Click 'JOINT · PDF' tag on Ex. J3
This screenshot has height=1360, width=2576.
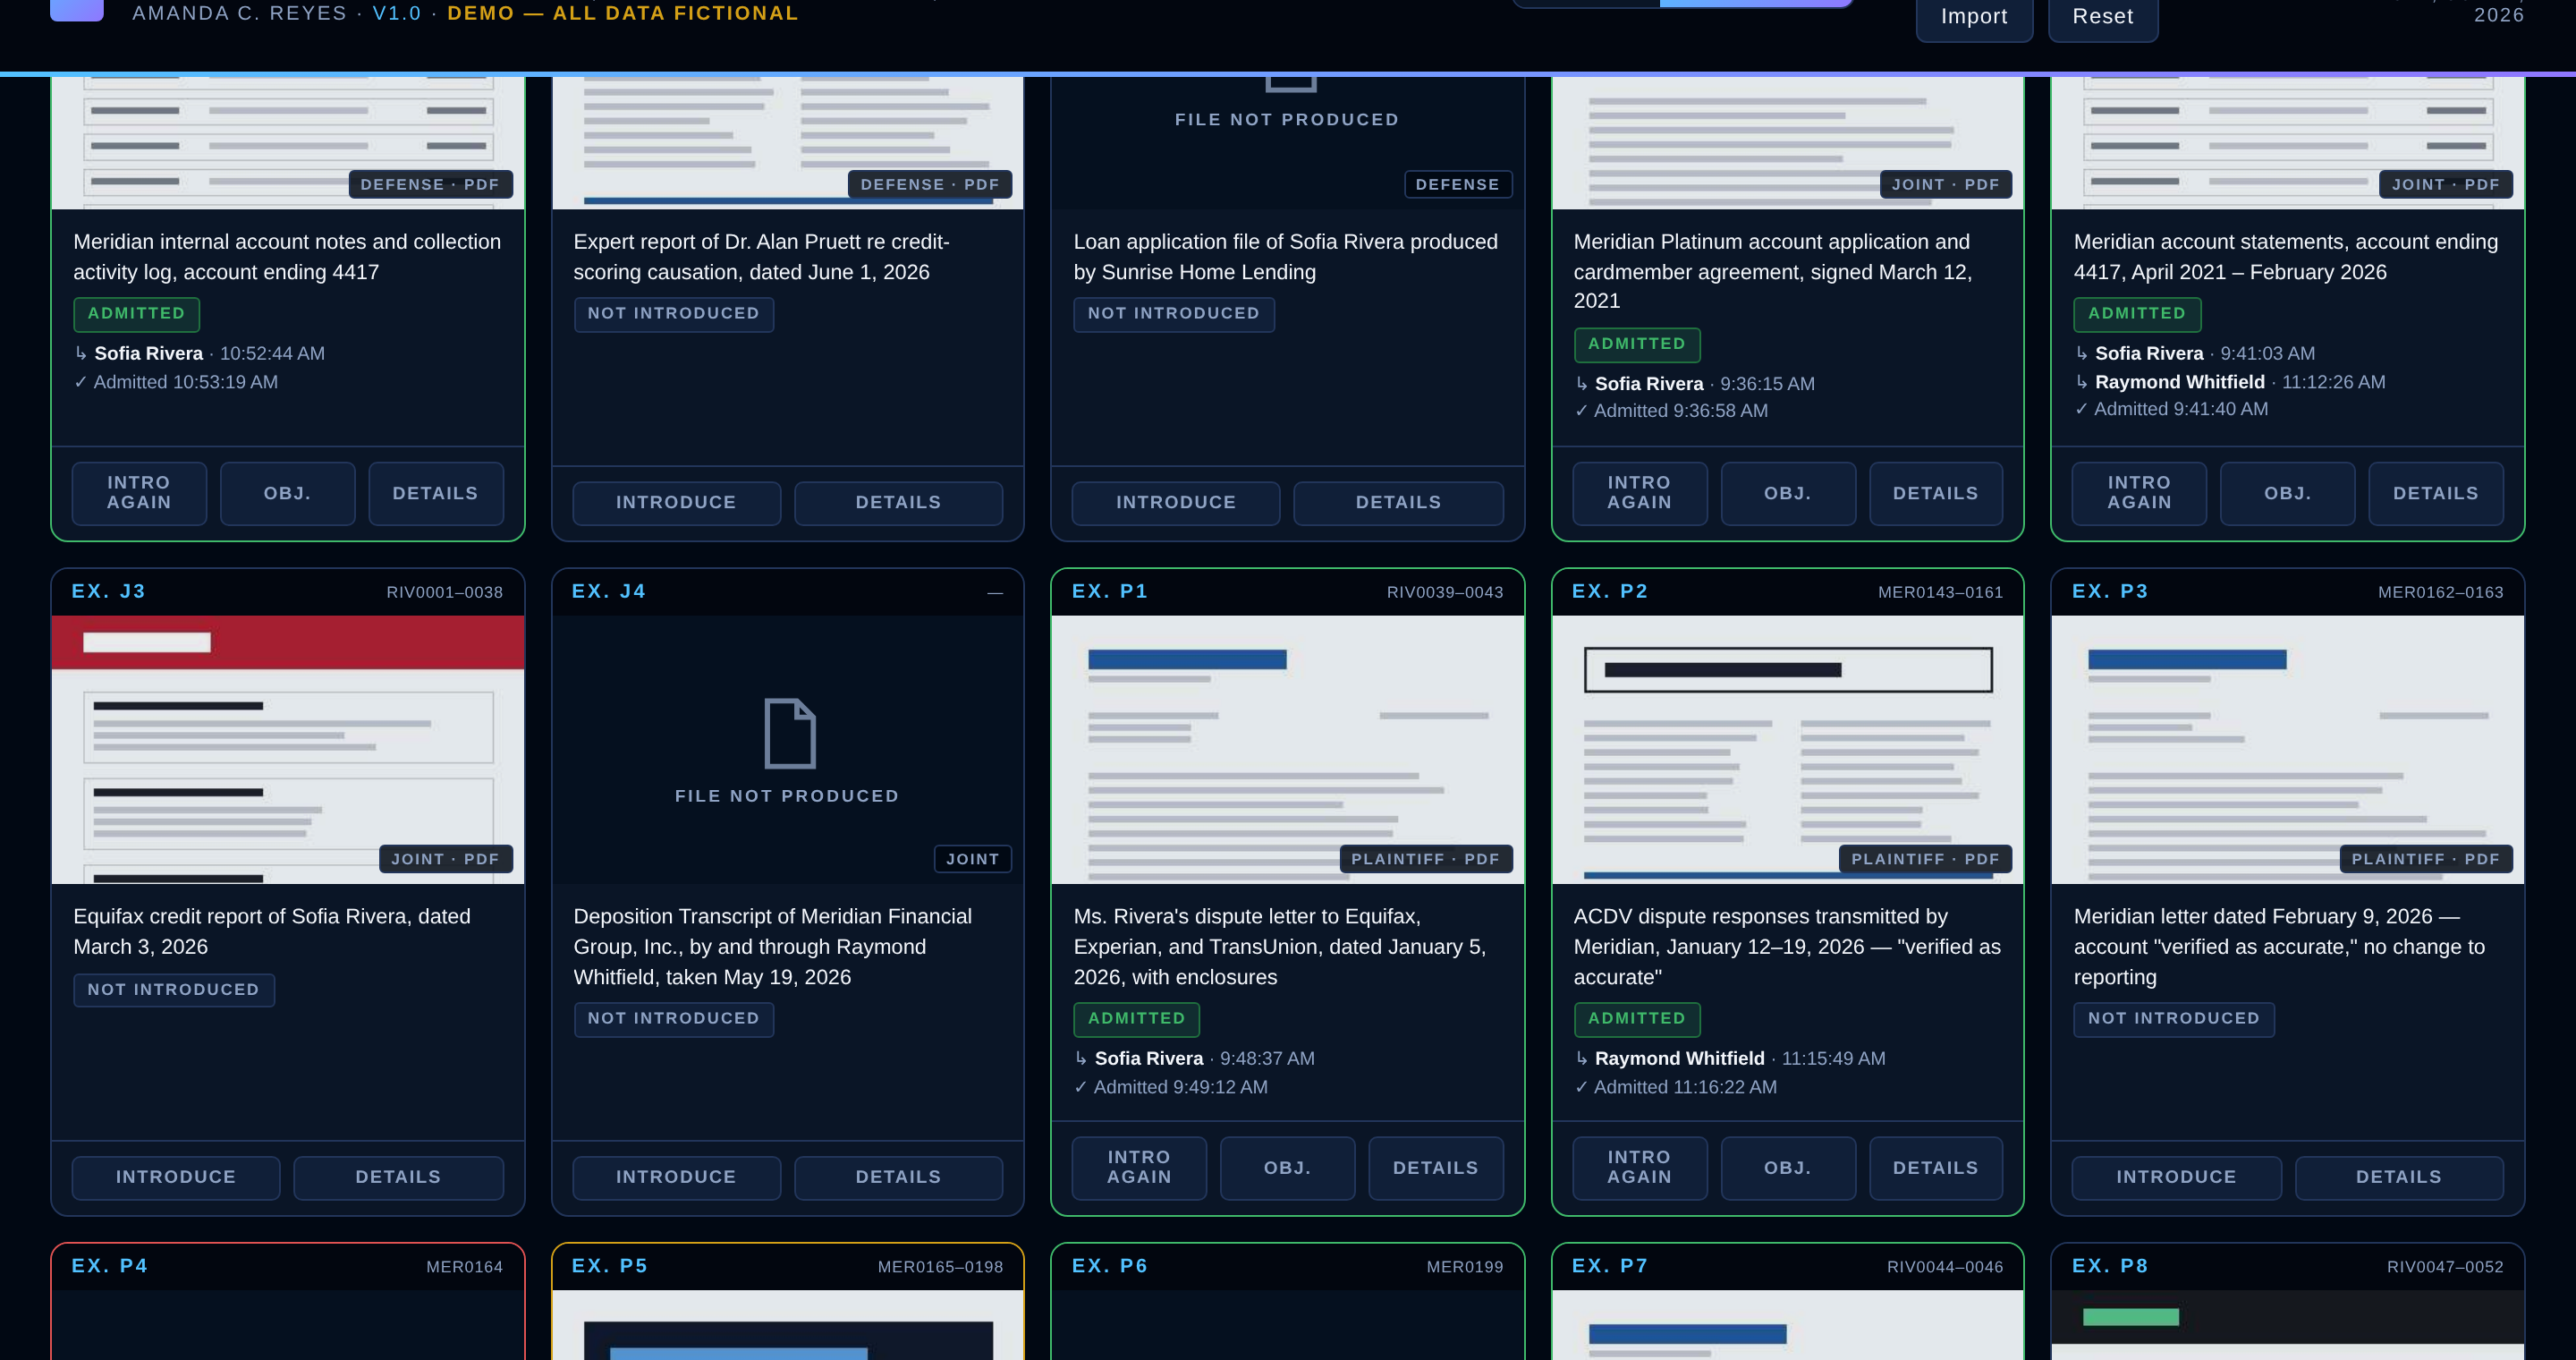tap(445, 859)
